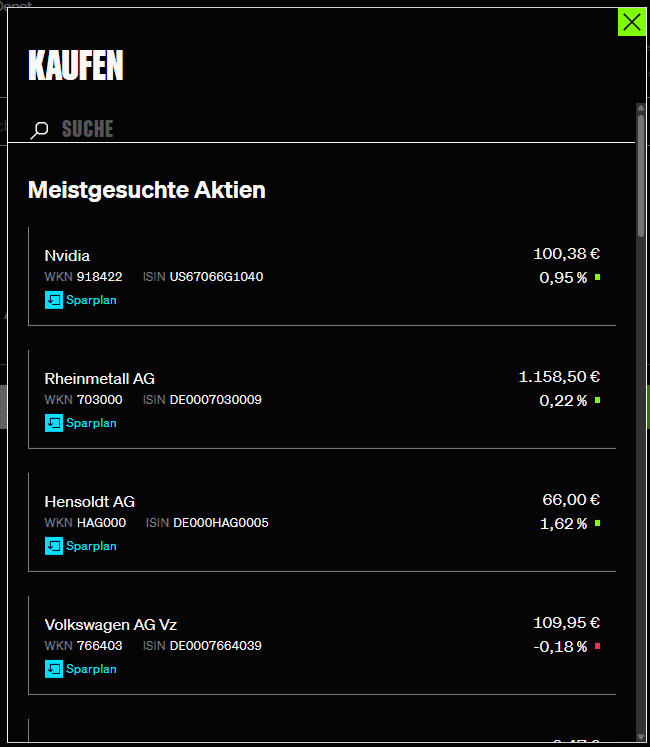This screenshot has height=747, width=650.
Task: Click the Rheinmetall AG Sparplan icon
Action: click(54, 422)
